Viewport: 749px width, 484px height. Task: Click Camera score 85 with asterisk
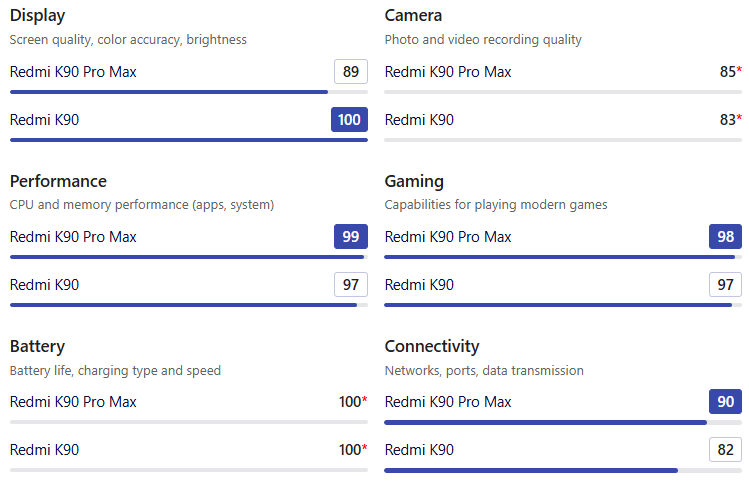tap(730, 72)
